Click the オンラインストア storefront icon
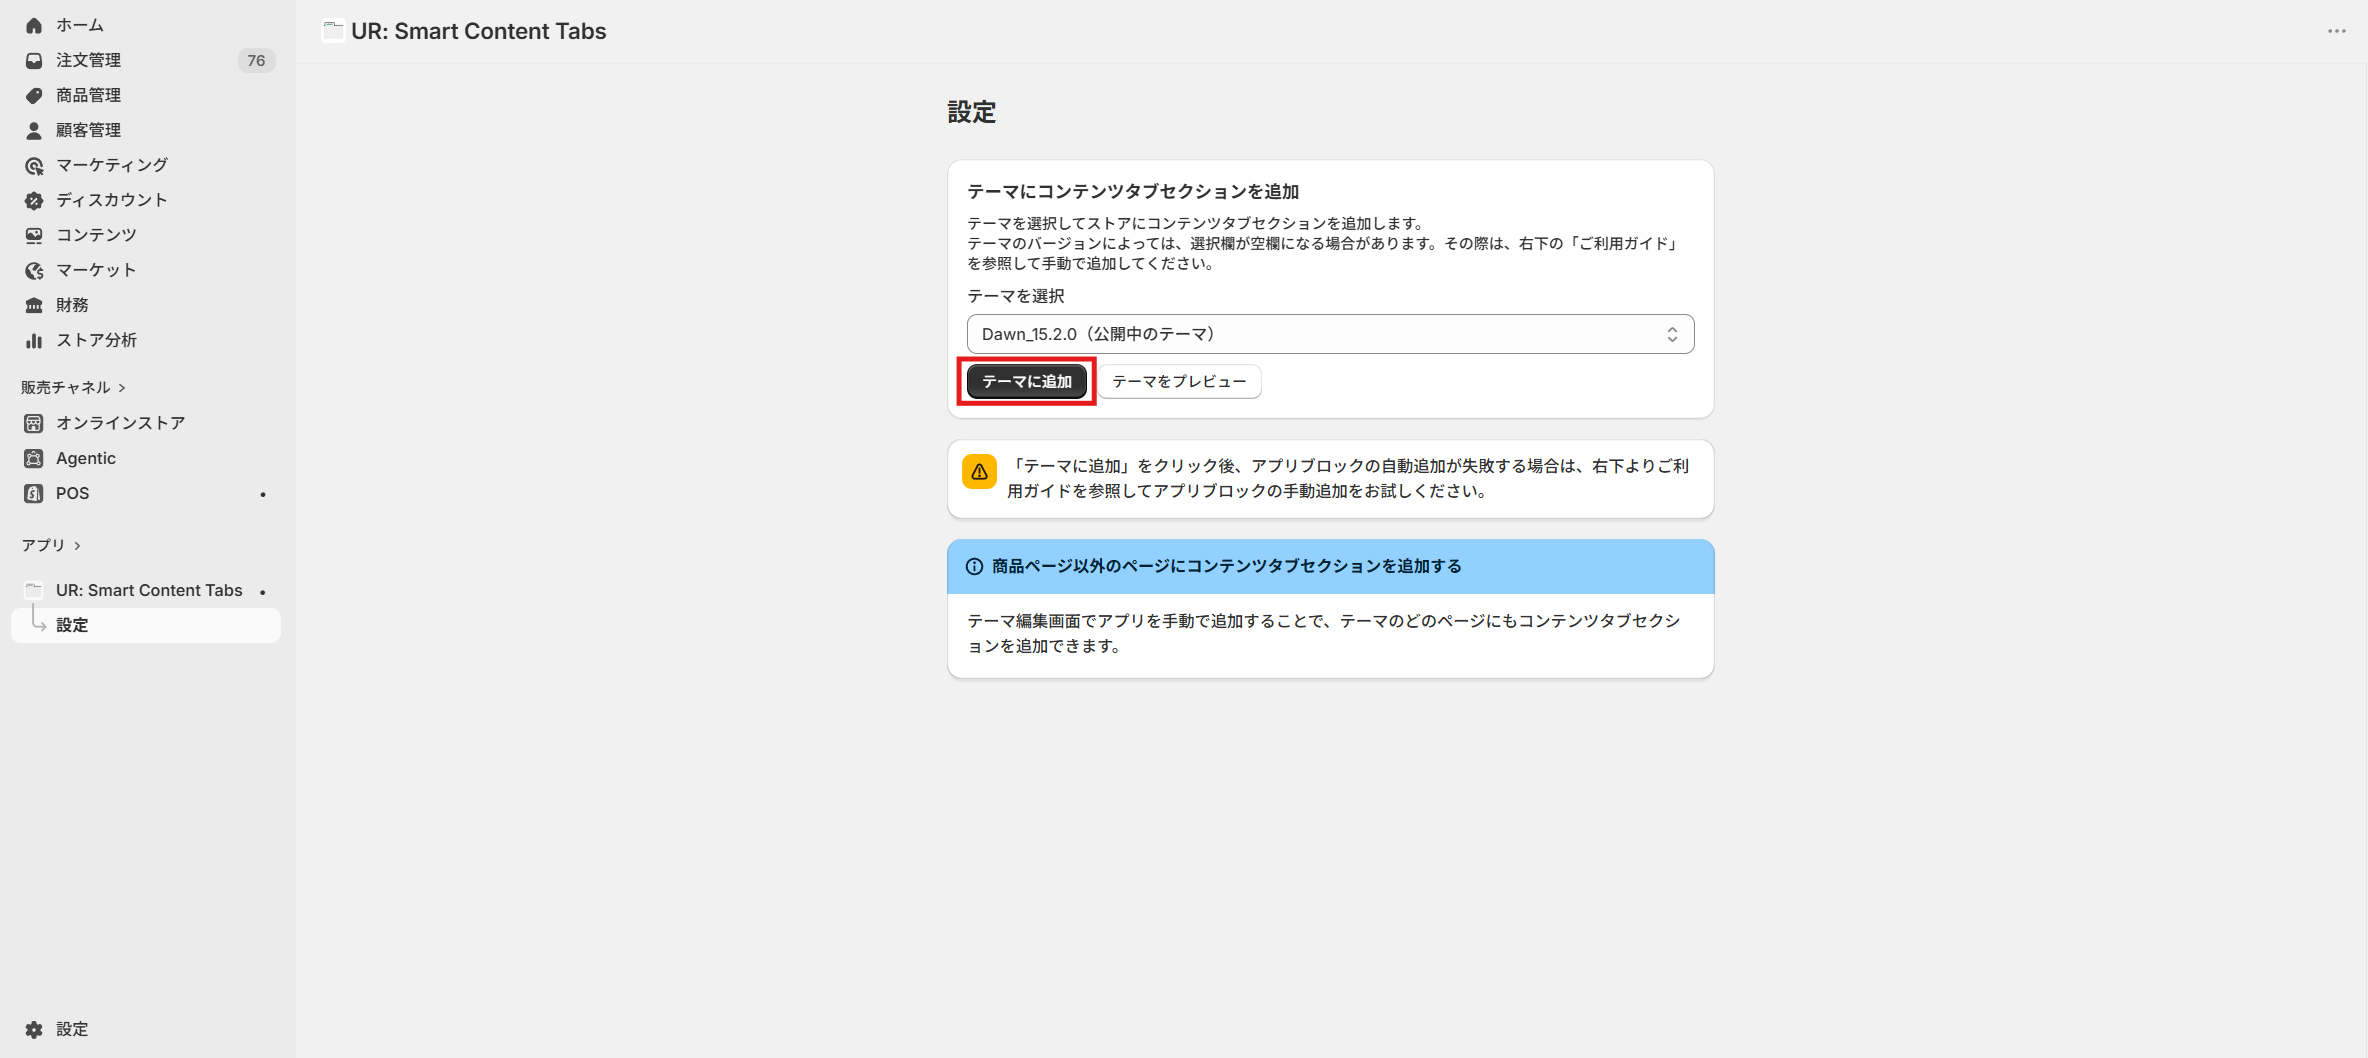2368x1058 pixels. 34,423
